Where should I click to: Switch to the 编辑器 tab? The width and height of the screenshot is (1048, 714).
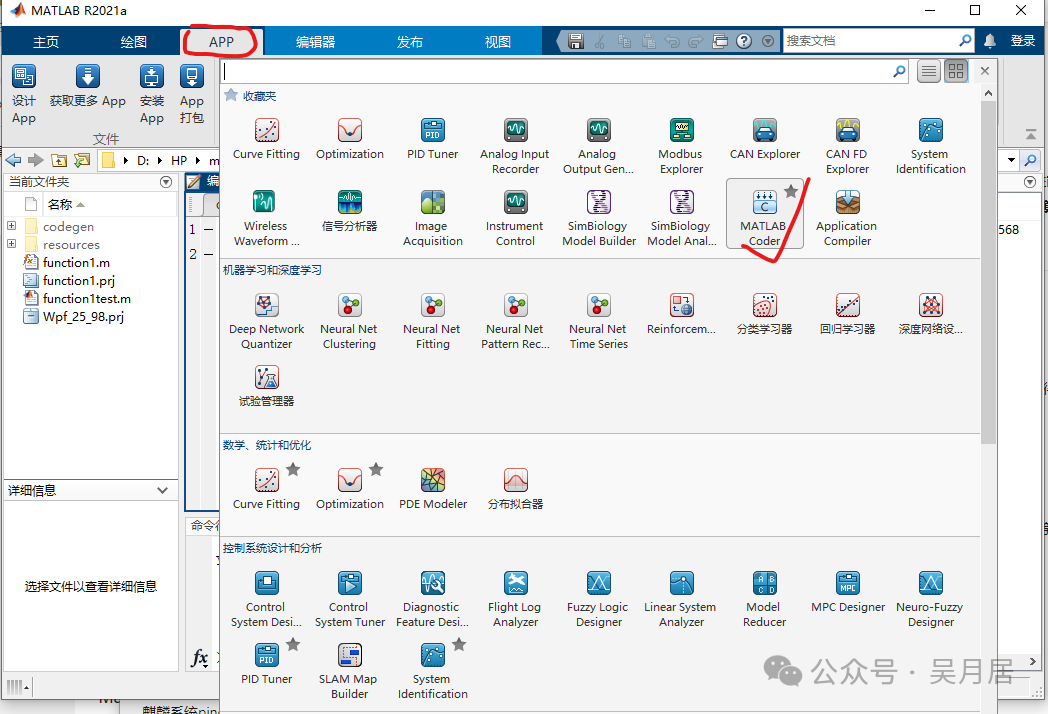[315, 41]
